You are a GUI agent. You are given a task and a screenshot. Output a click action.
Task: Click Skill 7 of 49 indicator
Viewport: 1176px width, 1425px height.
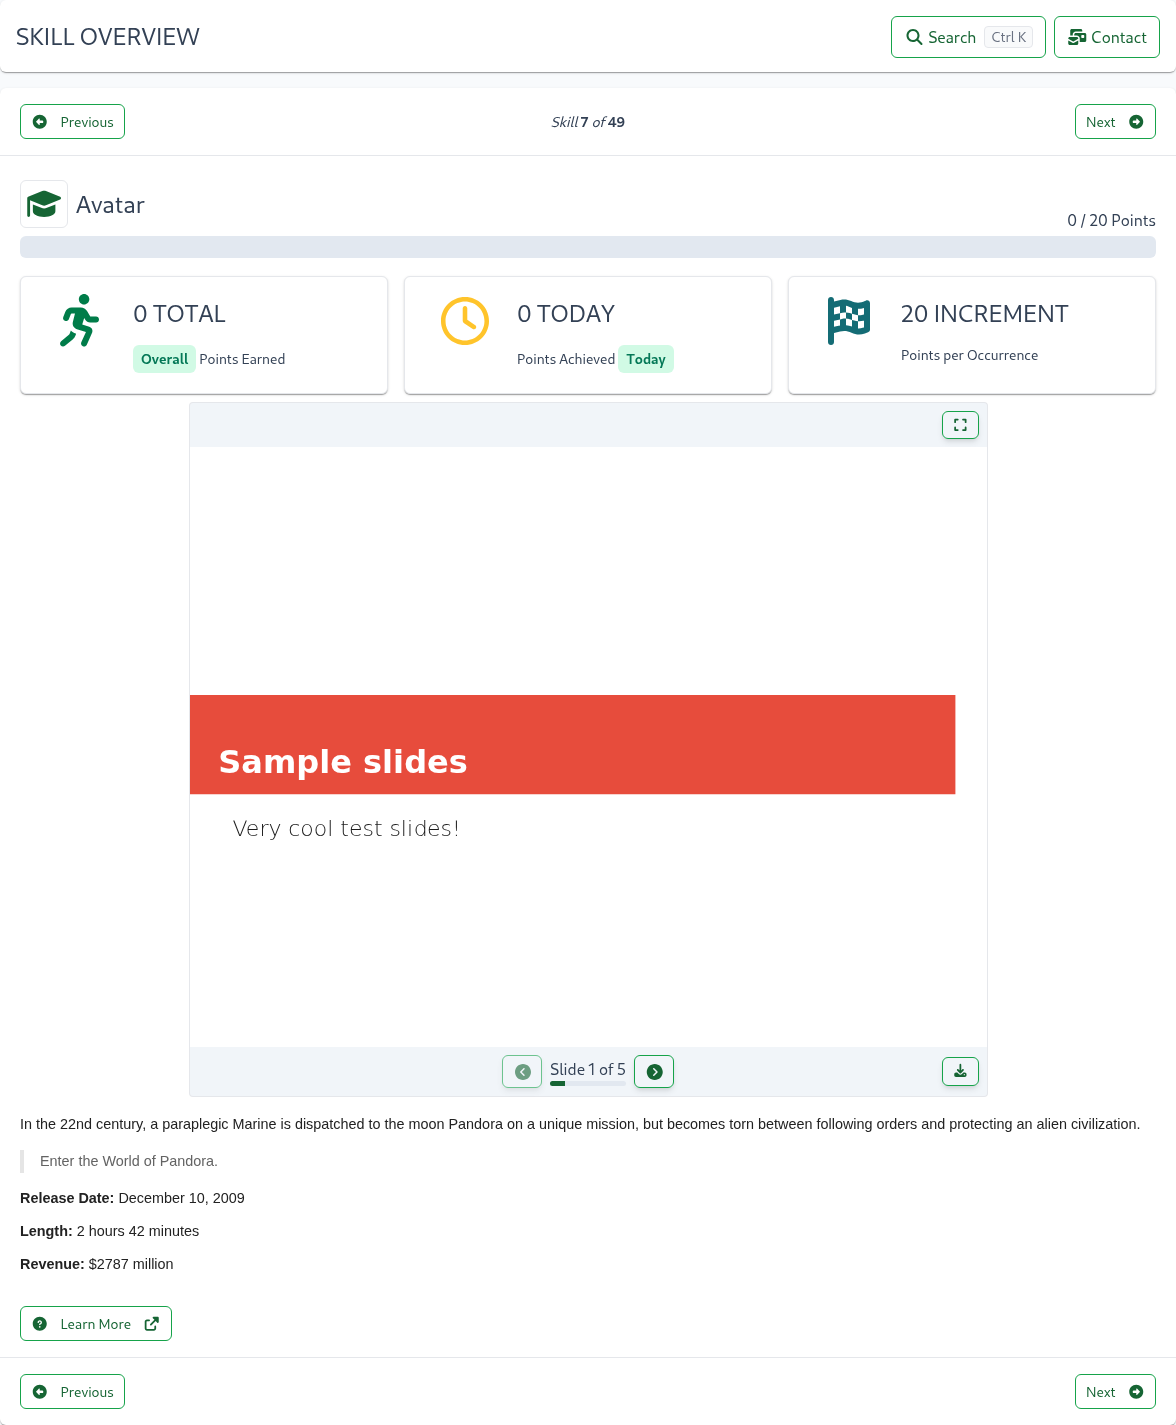(588, 122)
